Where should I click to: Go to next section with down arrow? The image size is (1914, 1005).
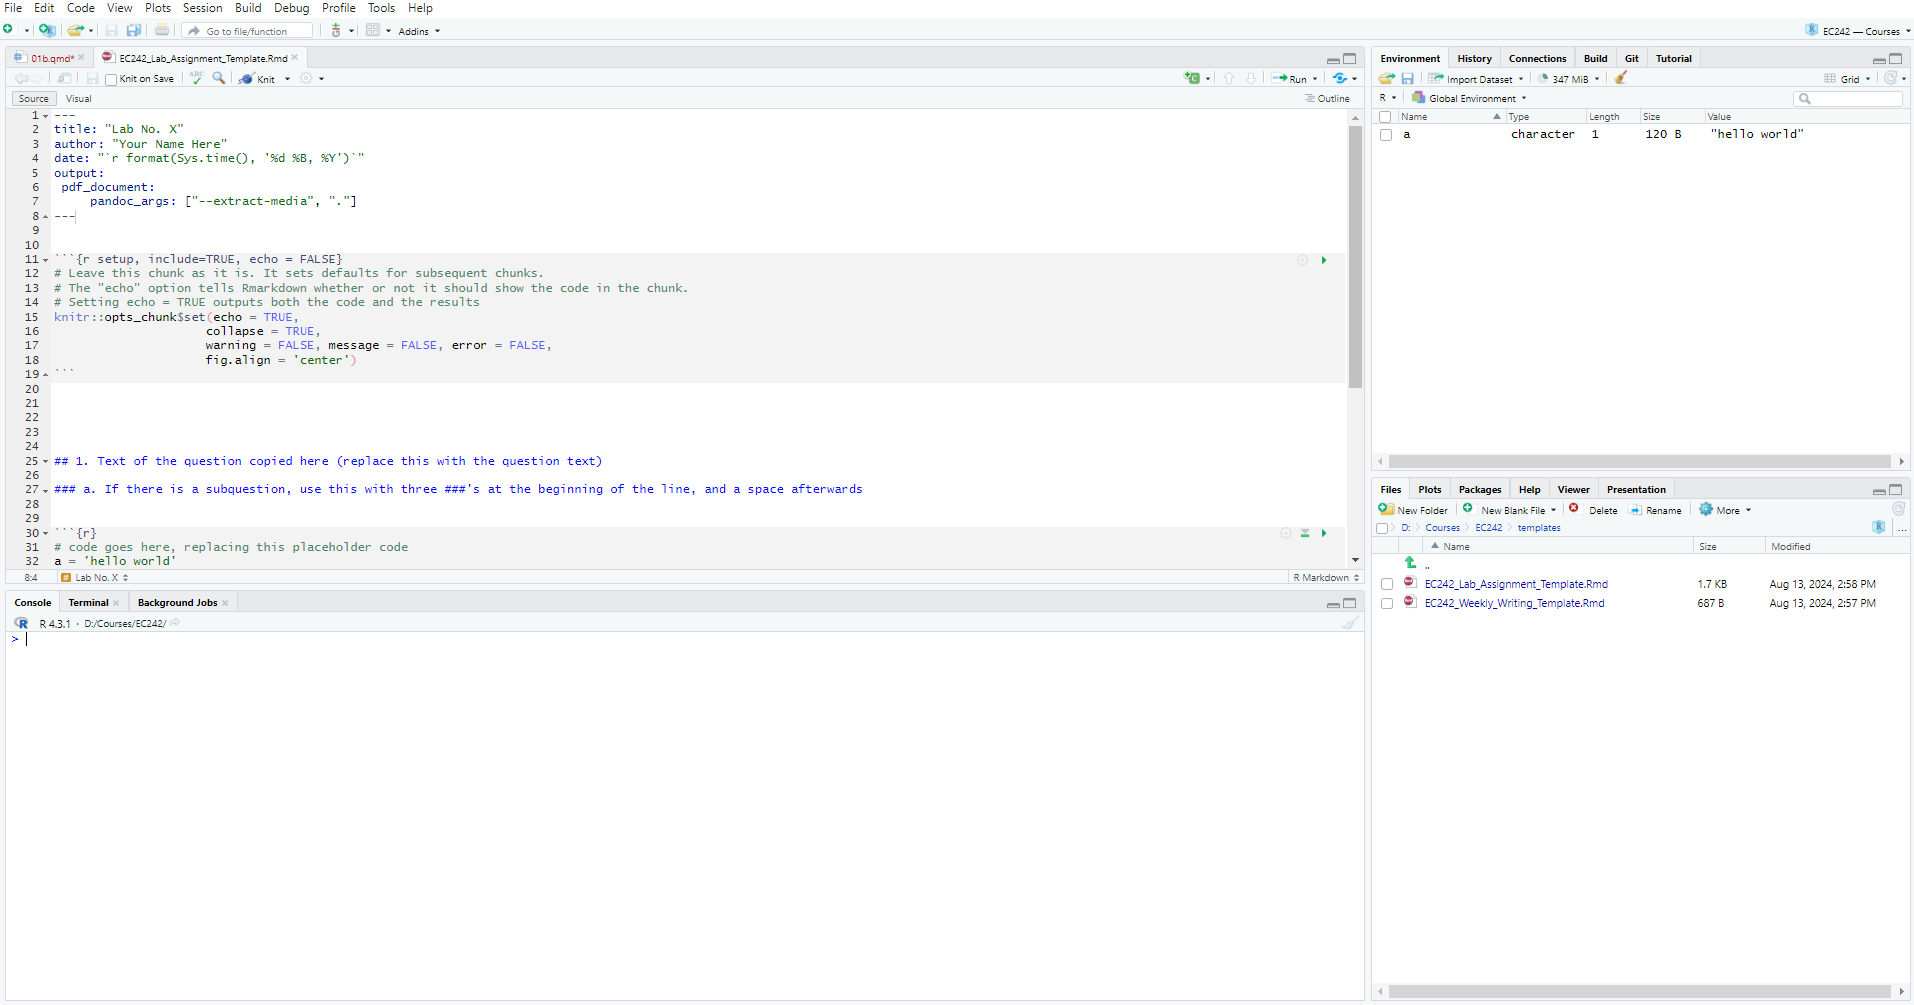[x=1251, y=78]
